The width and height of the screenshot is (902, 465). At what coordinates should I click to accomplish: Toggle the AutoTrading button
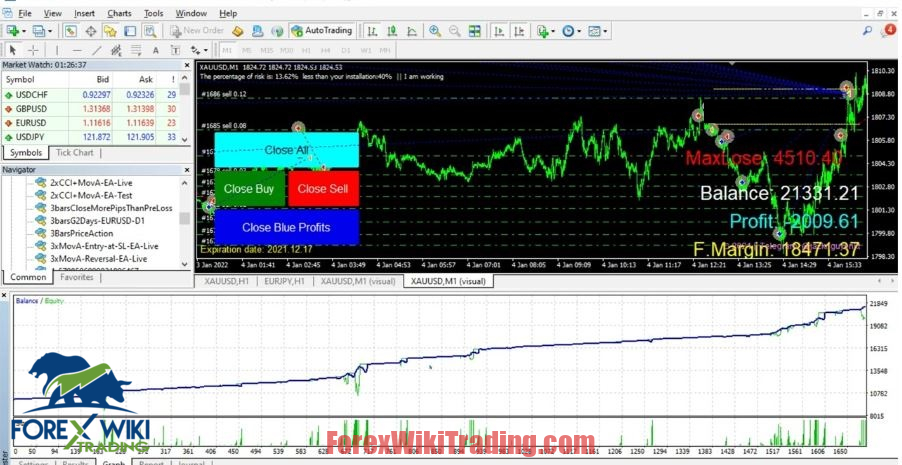321,31
